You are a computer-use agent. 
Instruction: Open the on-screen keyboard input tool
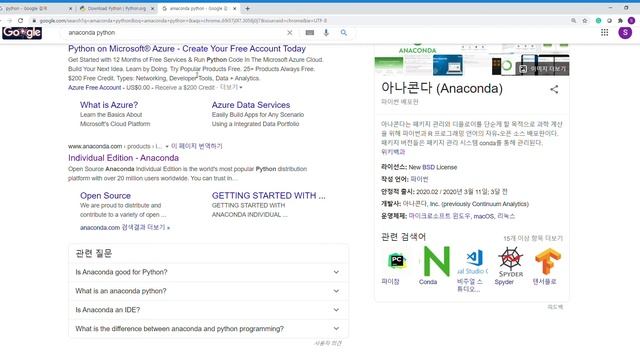pyautogui.click(x=310, y=33)
